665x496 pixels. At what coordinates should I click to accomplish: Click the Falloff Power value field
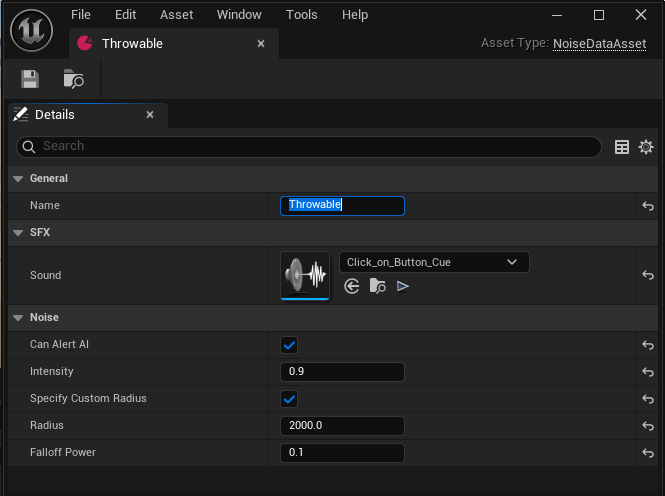(342, 453)
